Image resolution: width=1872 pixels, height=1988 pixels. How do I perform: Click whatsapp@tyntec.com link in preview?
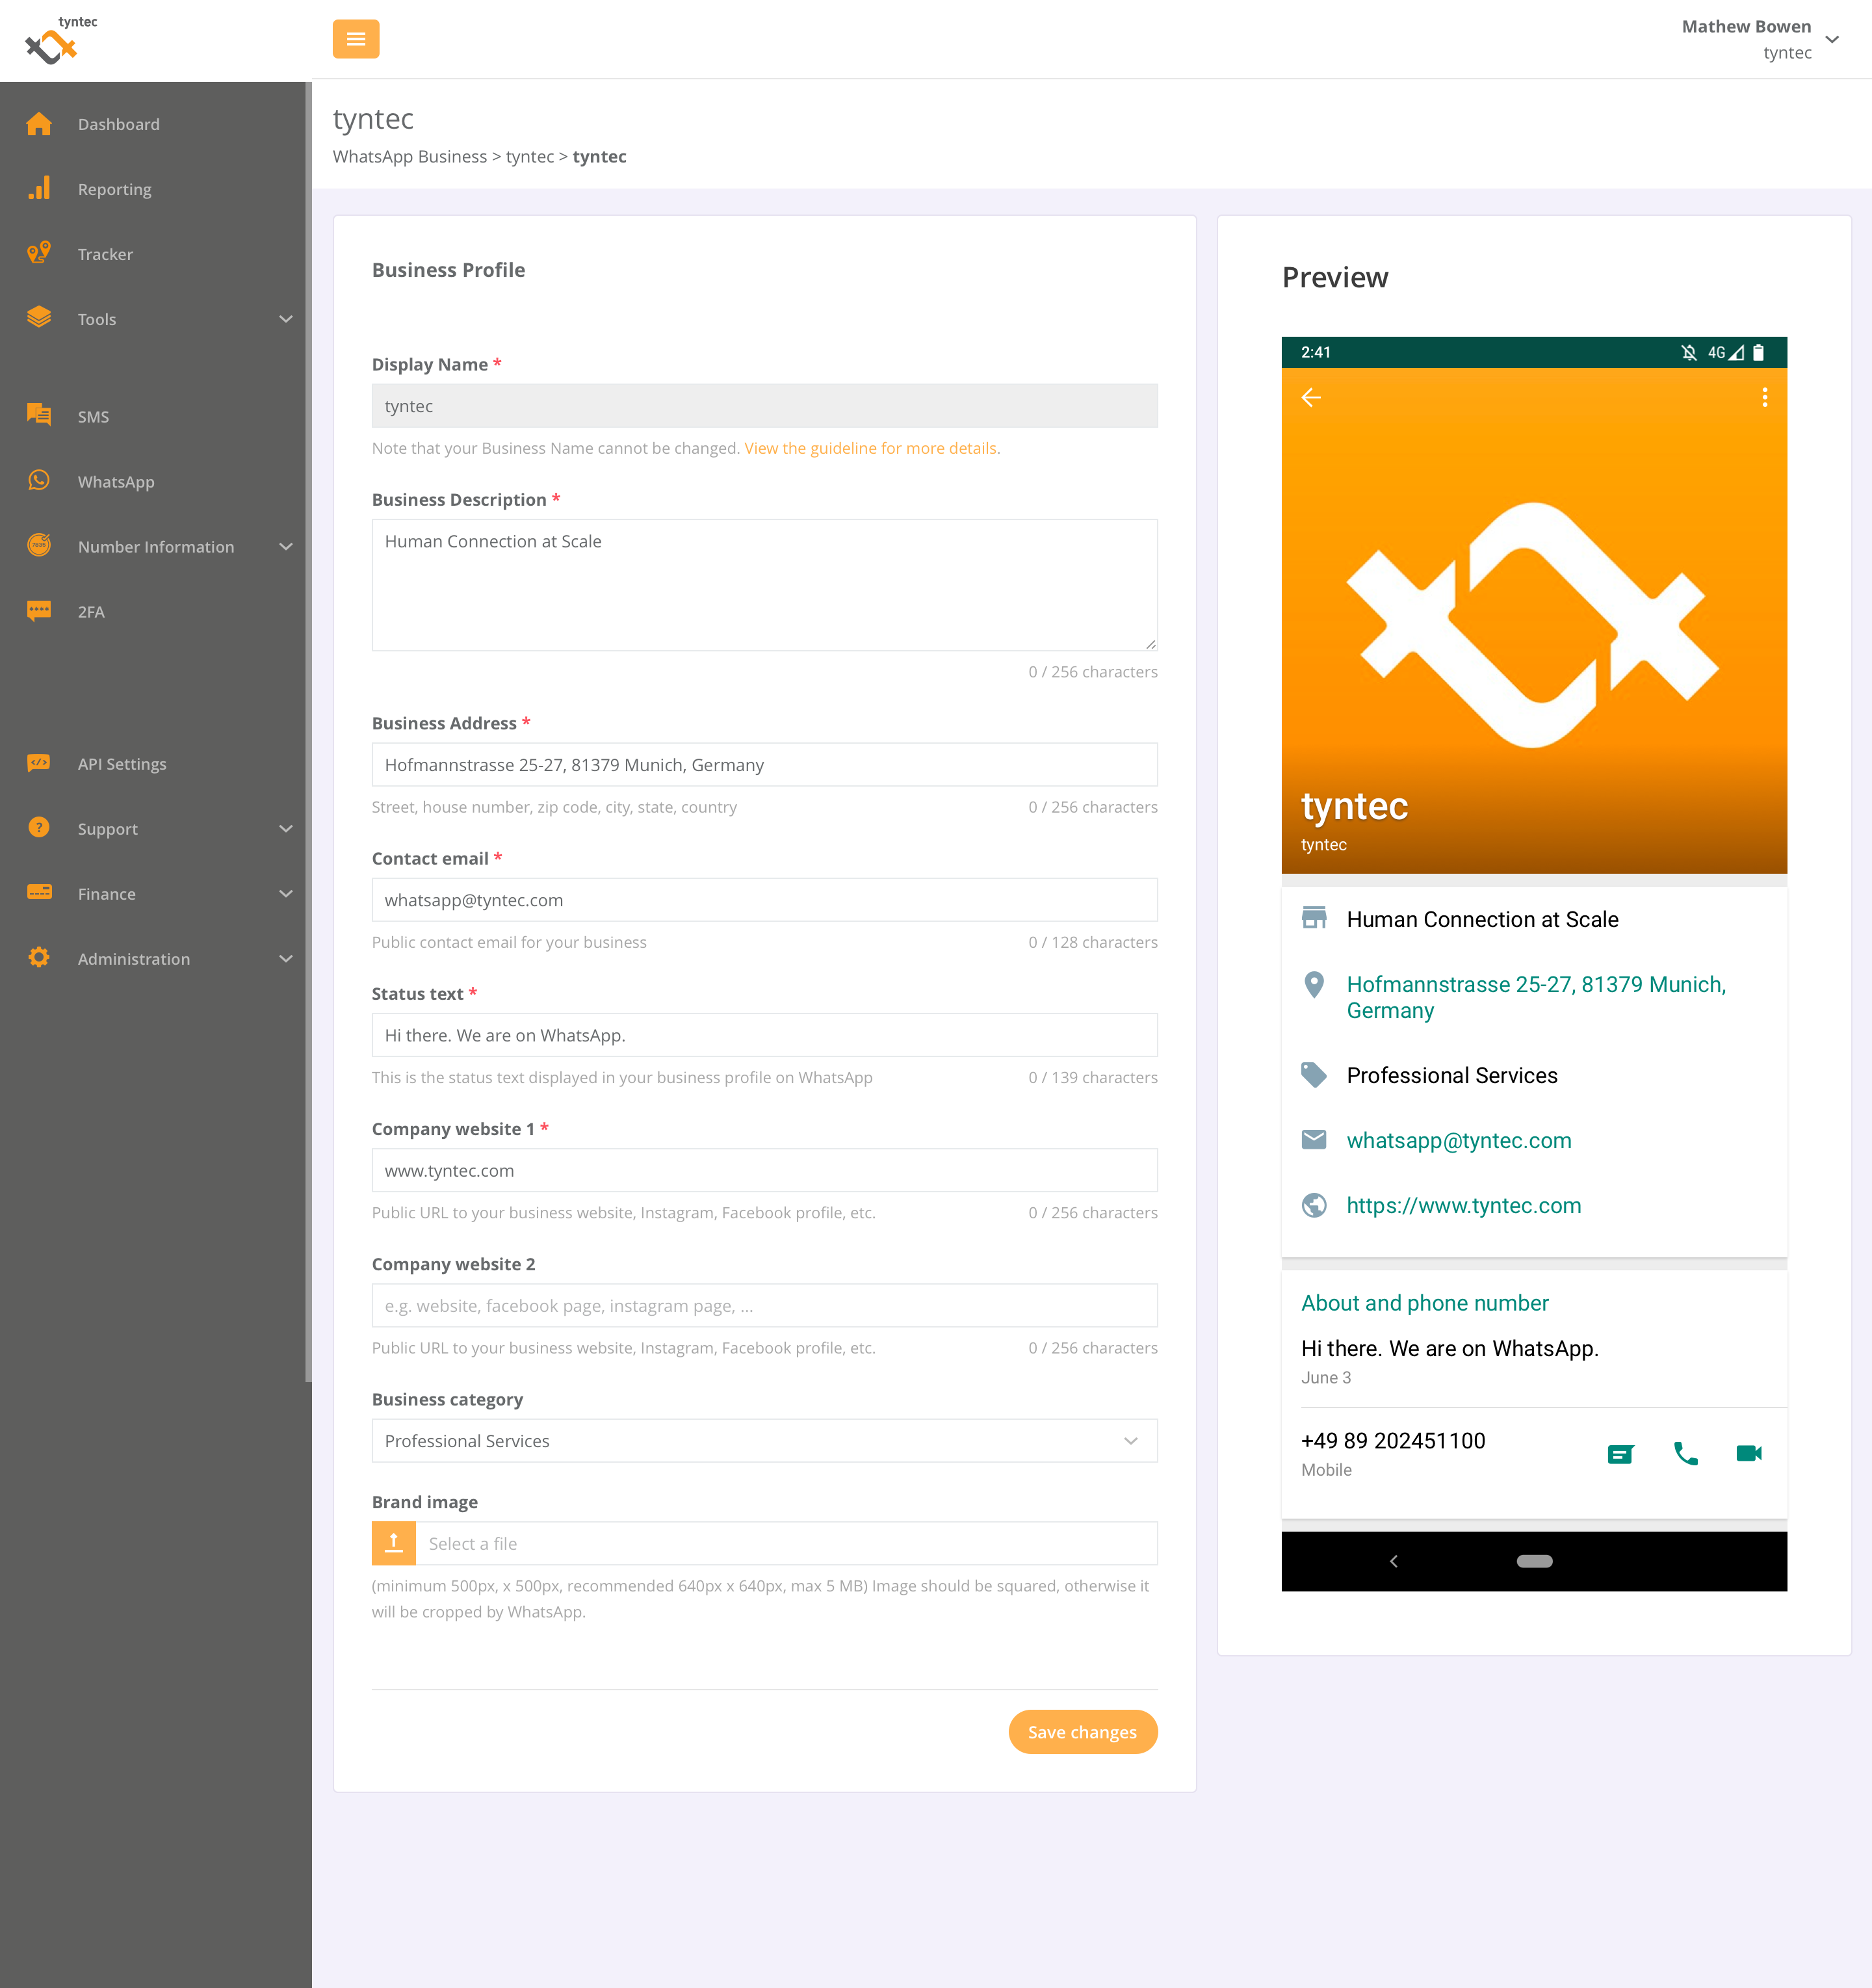(1459, 1140)
